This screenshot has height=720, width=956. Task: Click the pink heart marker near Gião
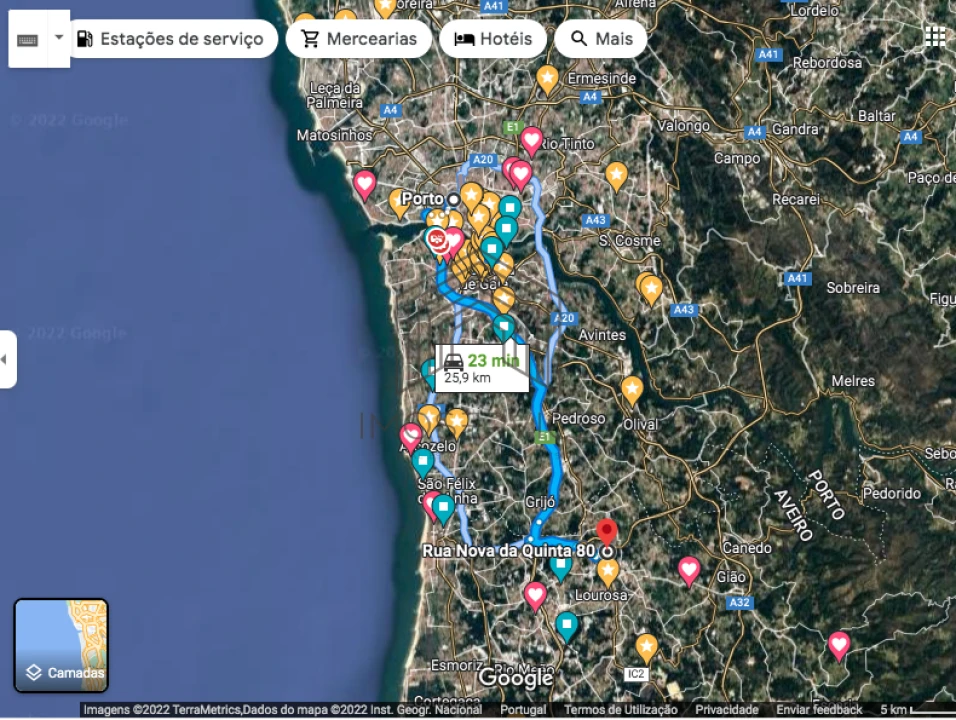[689, 570]
